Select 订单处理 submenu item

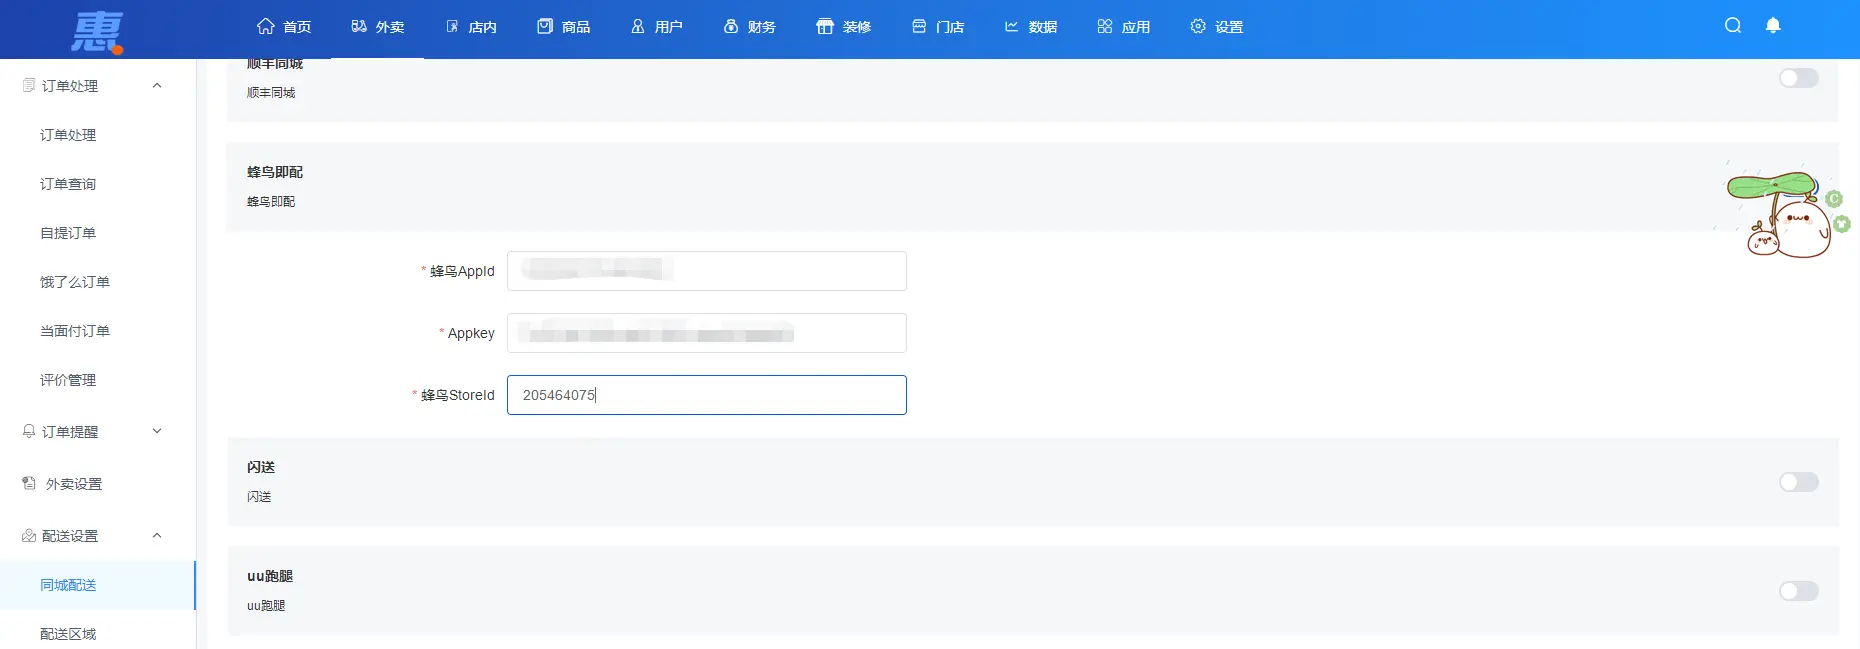(x=68, y=135)
